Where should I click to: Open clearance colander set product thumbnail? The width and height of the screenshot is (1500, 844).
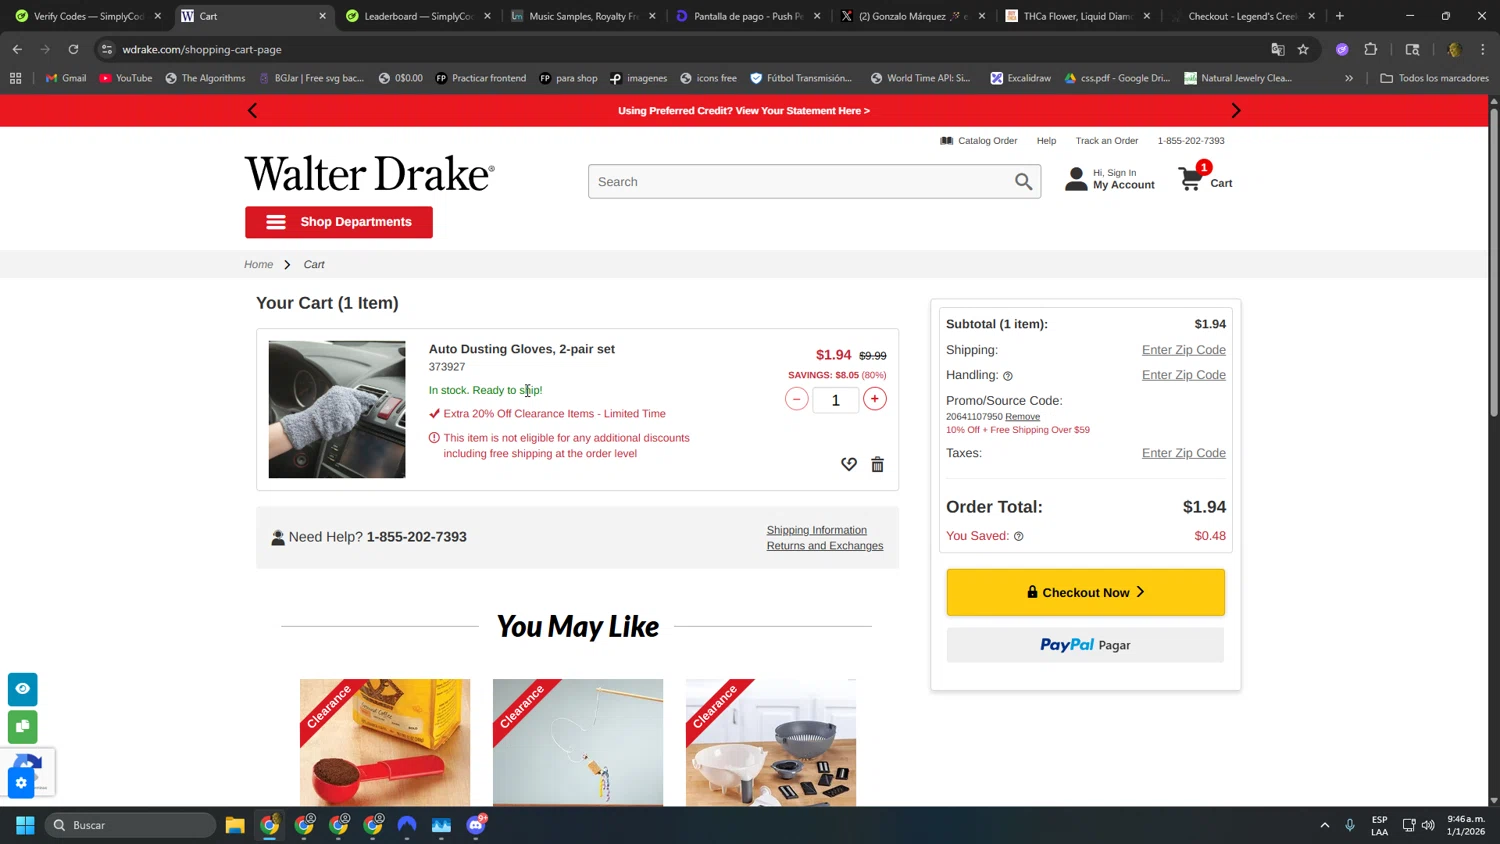771,742
